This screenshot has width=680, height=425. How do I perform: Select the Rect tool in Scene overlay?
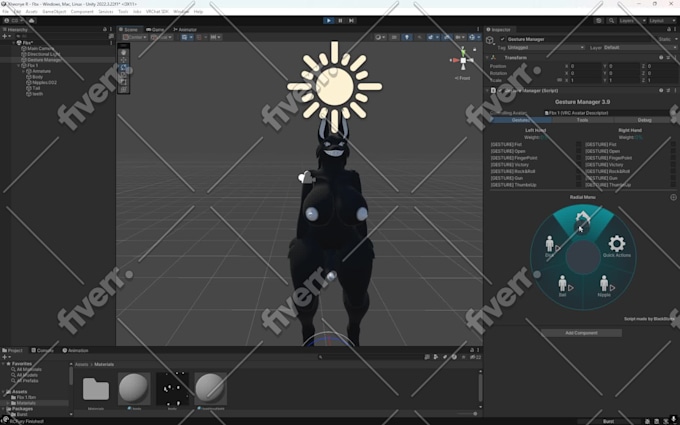(124, 82)
